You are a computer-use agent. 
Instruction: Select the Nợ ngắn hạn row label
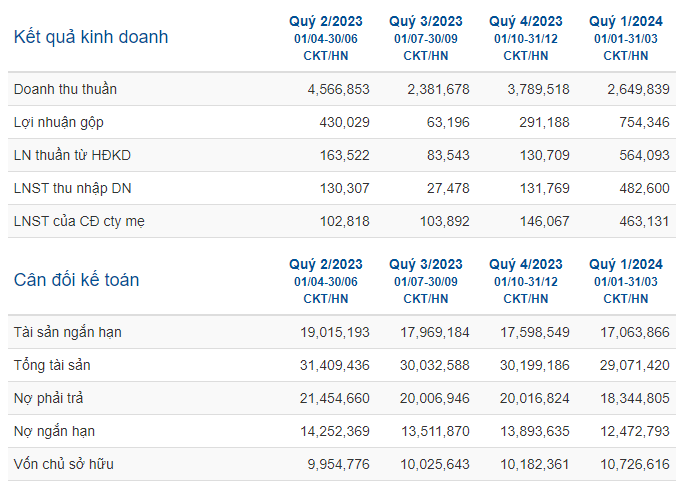point(54,431)
